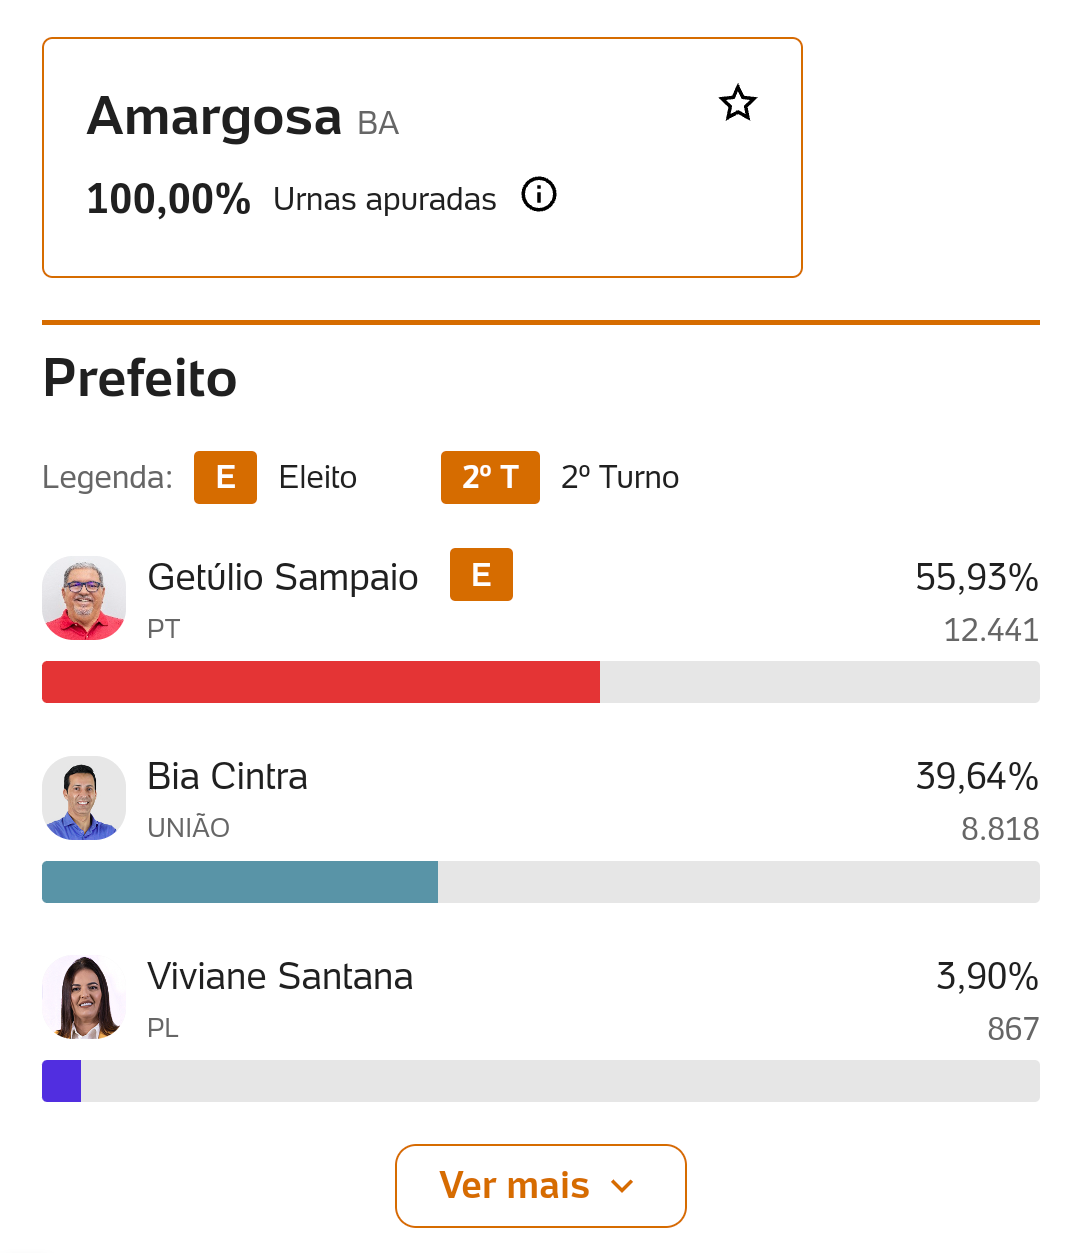This screenshot has height=1253, width=1080.
Task: Click the info icon beside Urnas apuradas
Action: (x=539, y=194)
